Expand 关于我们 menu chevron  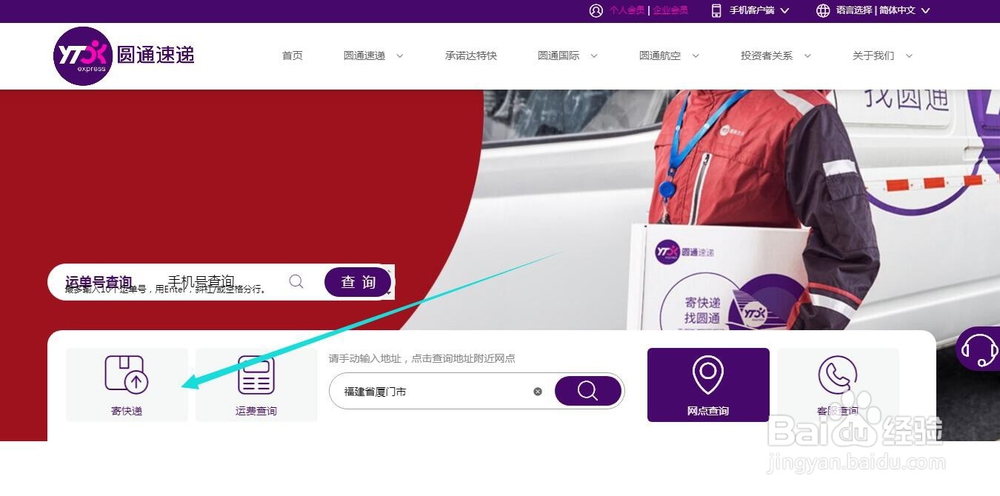click(x=909, y=56)
